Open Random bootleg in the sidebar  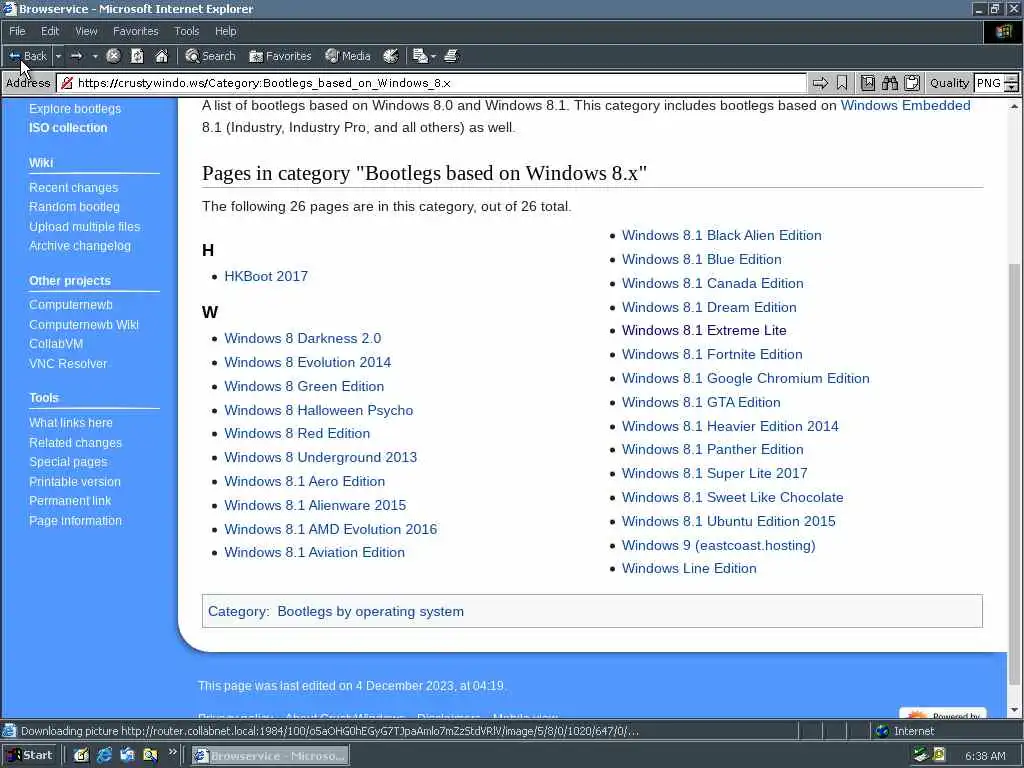74,206
